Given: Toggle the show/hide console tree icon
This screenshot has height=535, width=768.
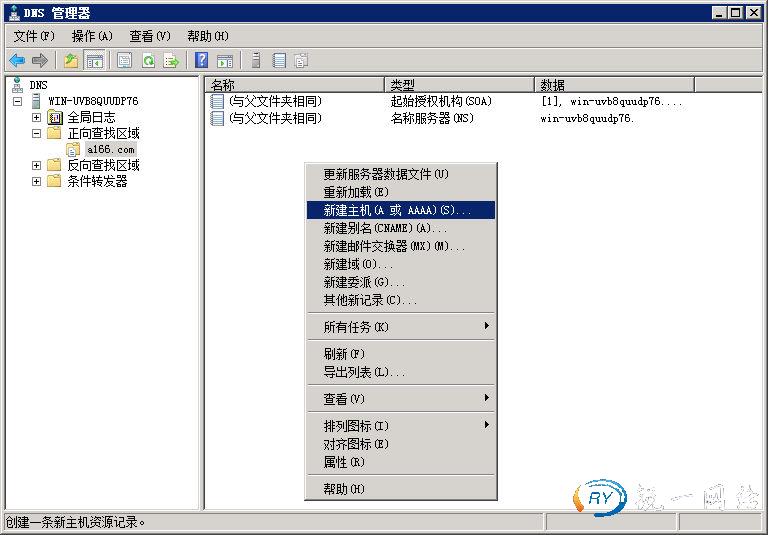Looking at the screenshot, I should click(95, 61).
